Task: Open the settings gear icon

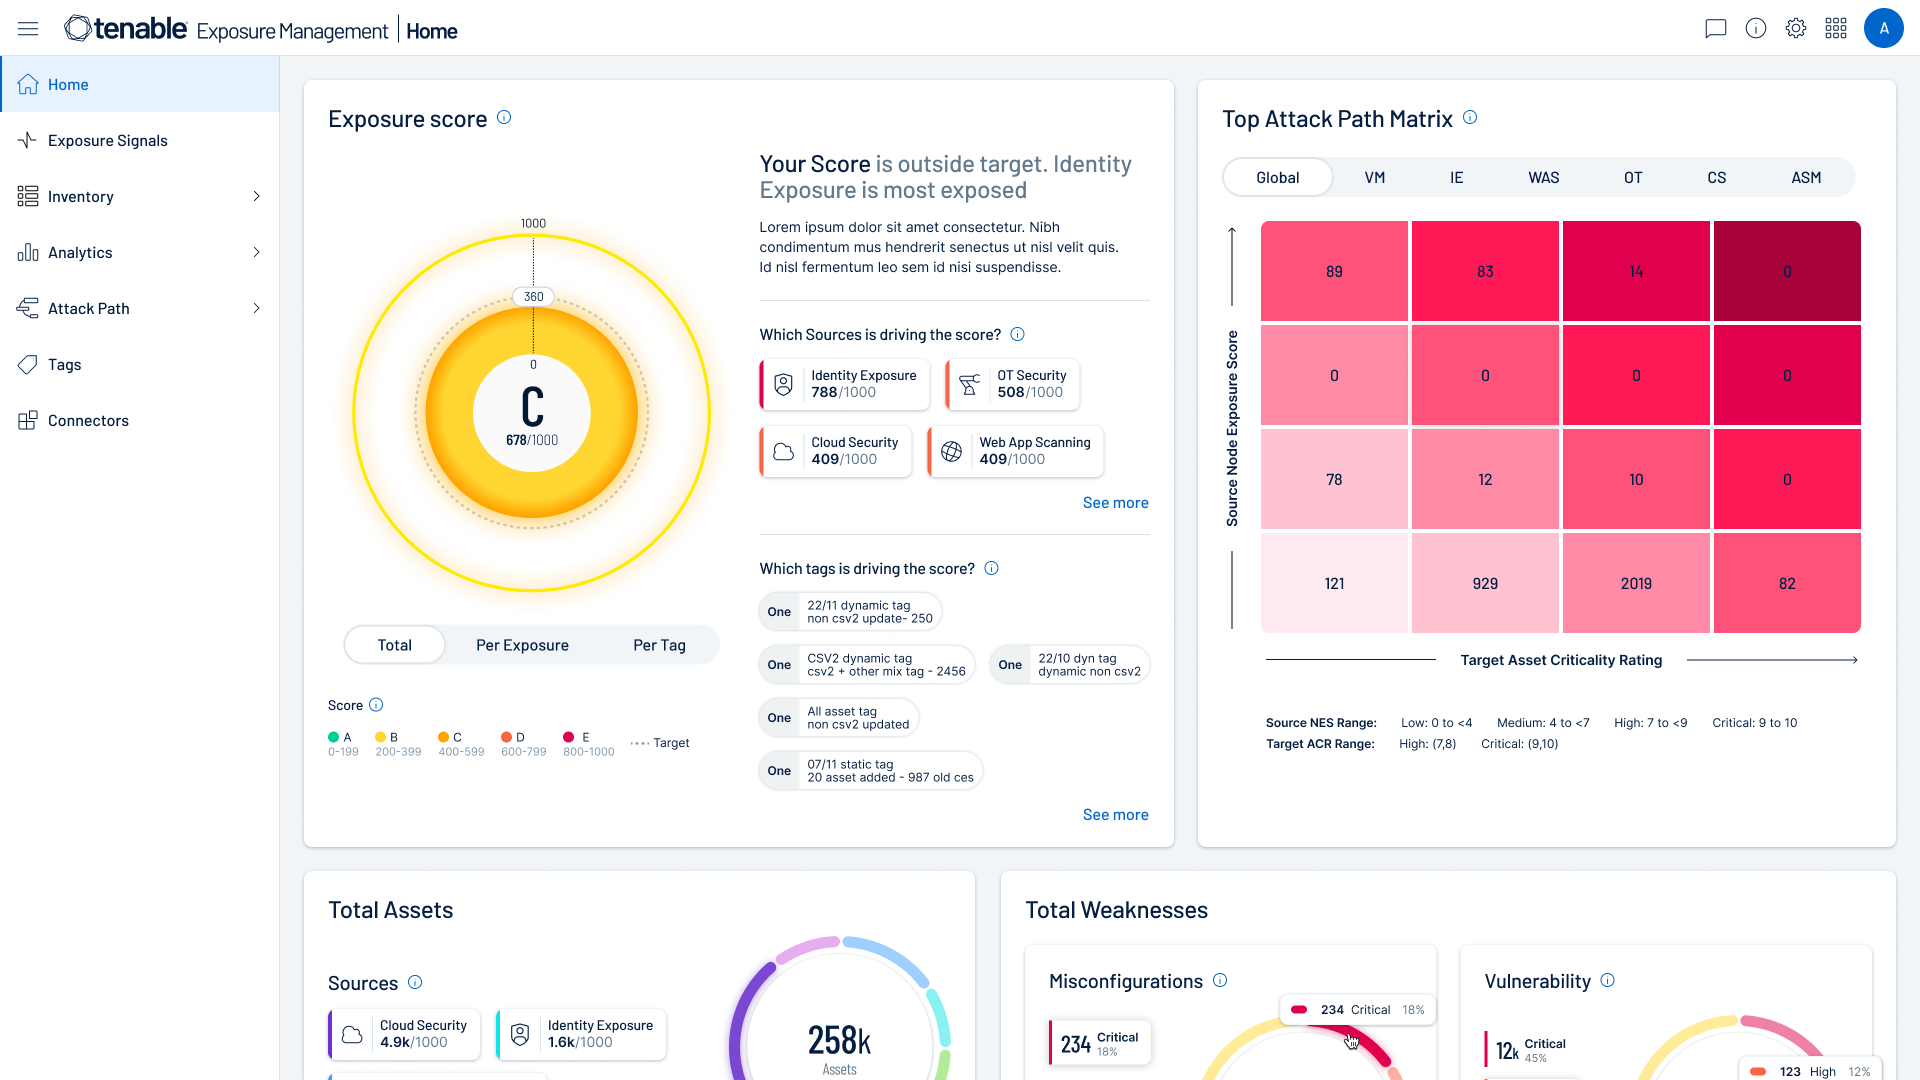Action: [x=1796, y=29]
